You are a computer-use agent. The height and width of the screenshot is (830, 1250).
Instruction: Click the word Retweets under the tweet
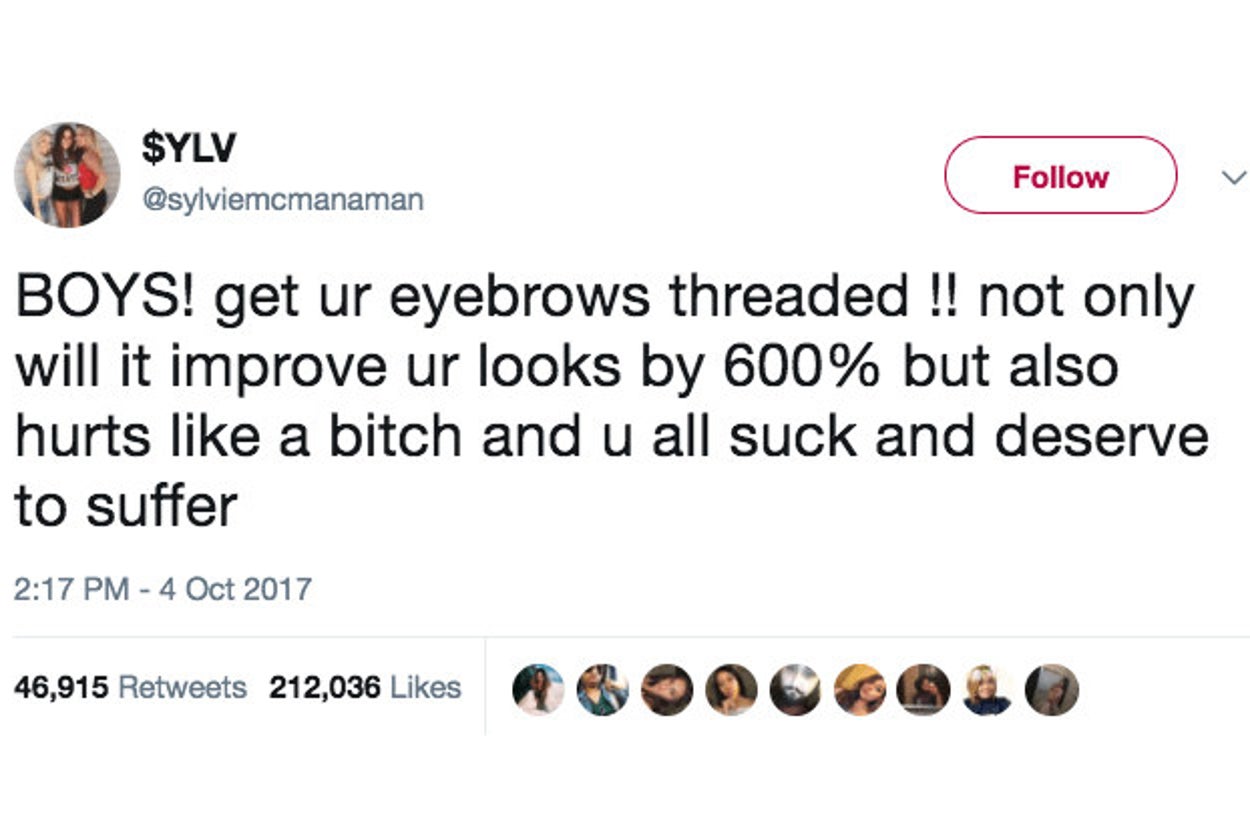click(182, 688)
